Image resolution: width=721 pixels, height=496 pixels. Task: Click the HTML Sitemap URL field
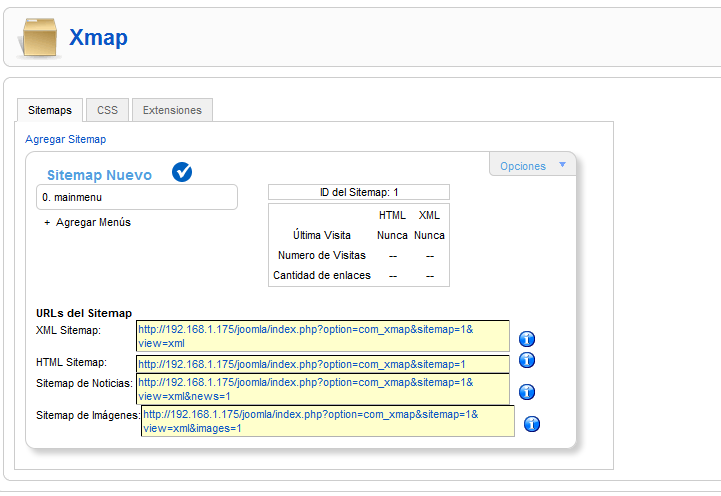tap(323, 365)
